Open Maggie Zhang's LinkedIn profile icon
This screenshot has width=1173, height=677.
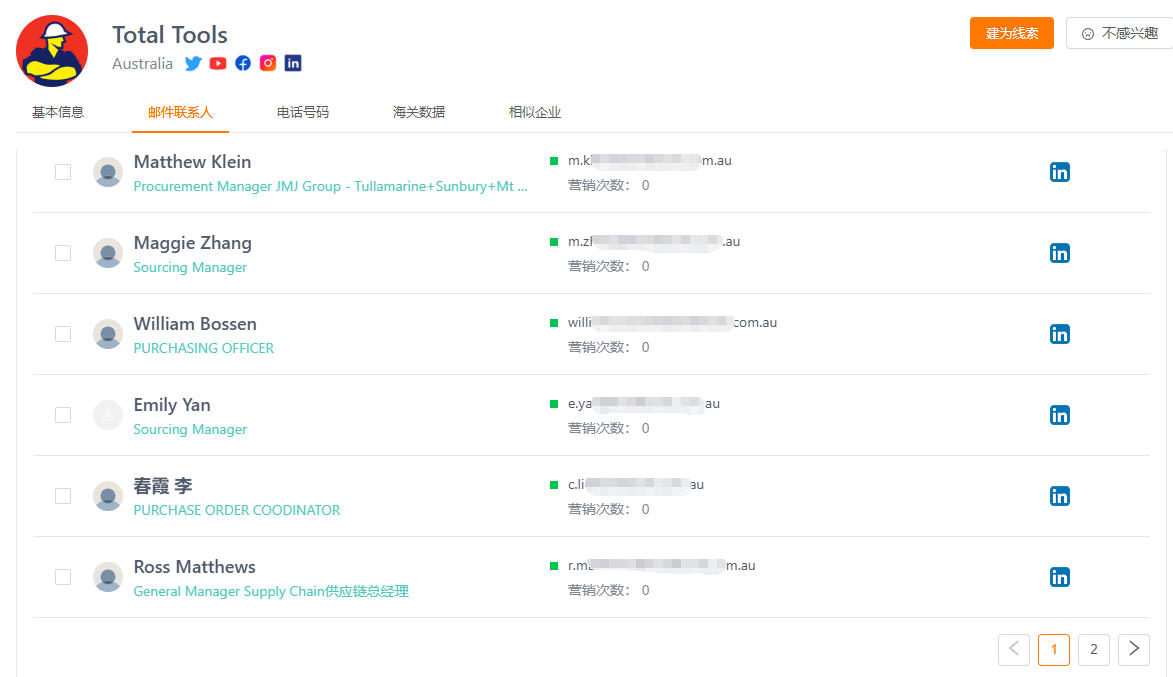(1059, 253)
